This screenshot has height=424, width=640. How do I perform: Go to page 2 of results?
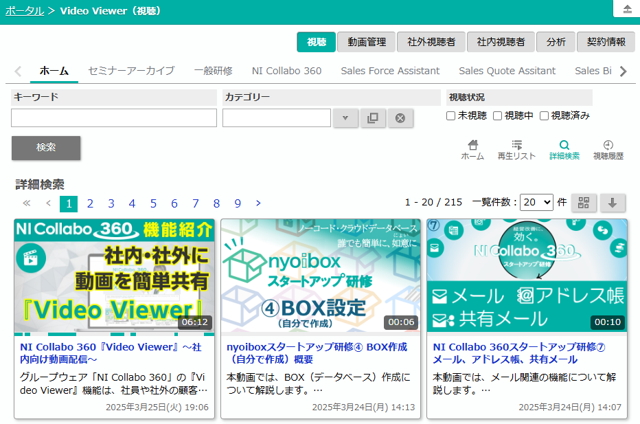click(90, 203)
